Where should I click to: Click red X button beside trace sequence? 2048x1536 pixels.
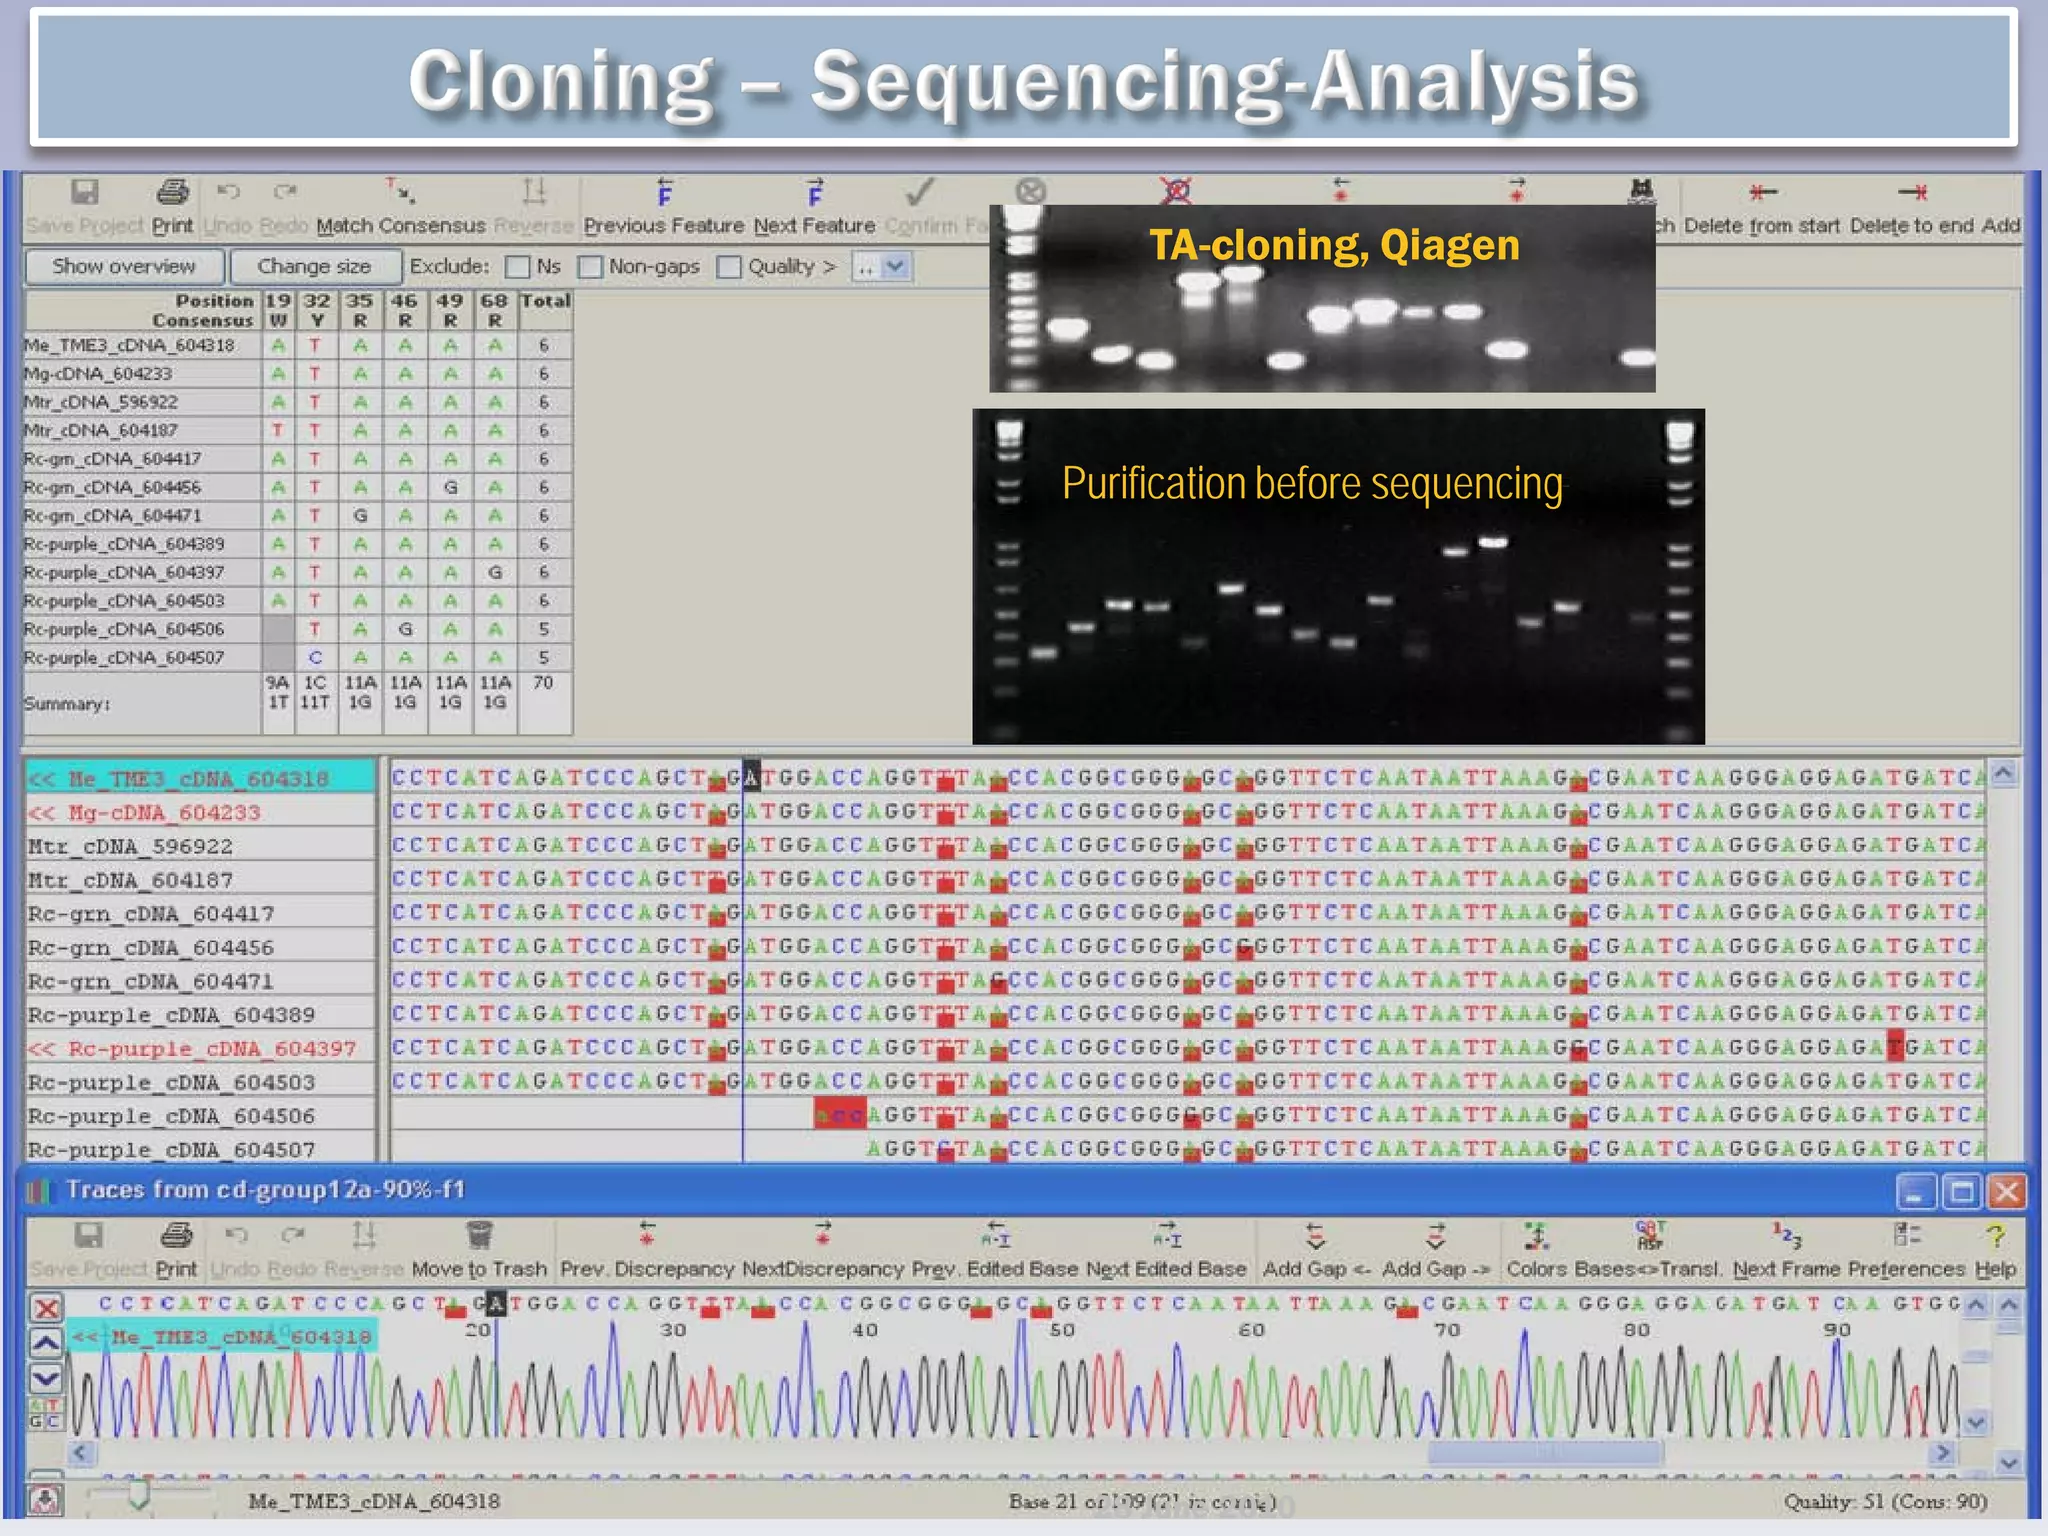click(46, 1307)
